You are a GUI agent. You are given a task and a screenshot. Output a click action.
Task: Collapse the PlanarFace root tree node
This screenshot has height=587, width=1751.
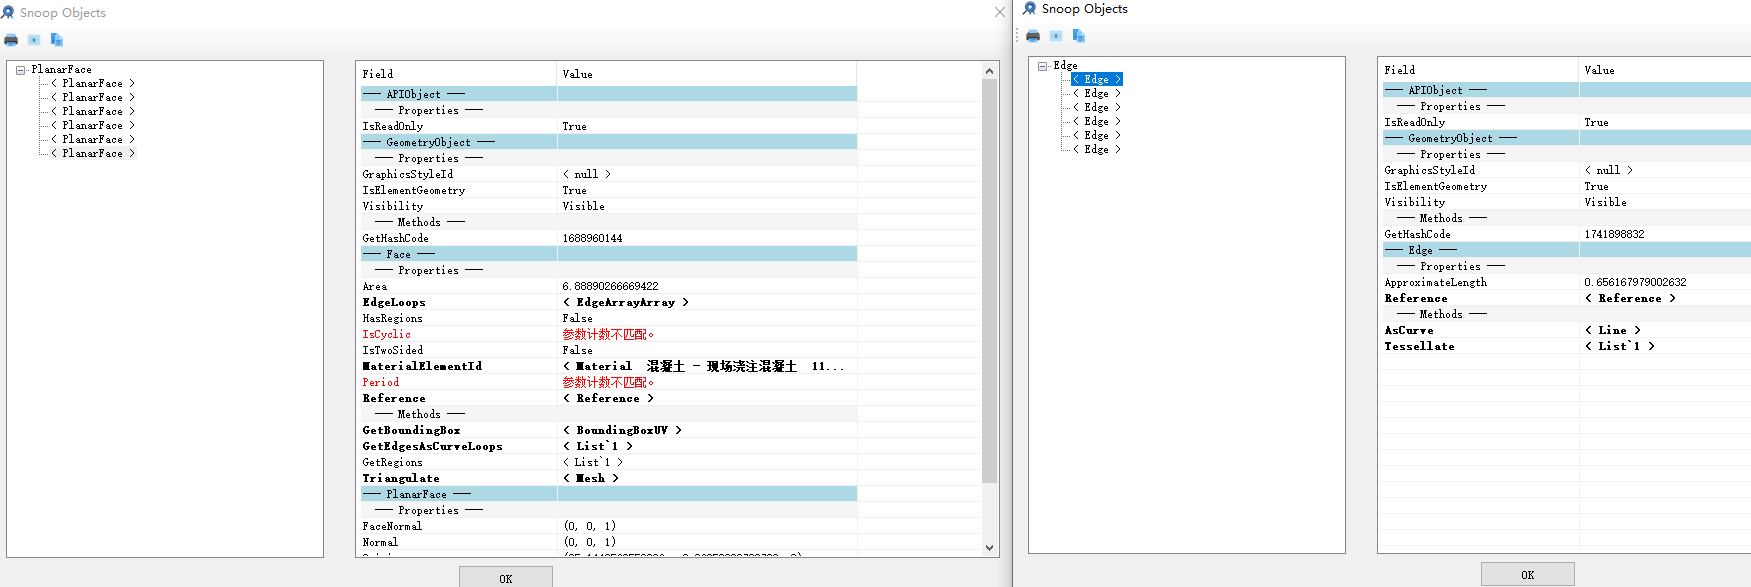click(x=20, y=70)
